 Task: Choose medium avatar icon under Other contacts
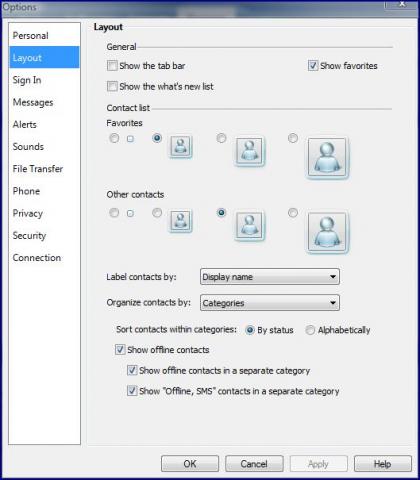coord(221,213)
